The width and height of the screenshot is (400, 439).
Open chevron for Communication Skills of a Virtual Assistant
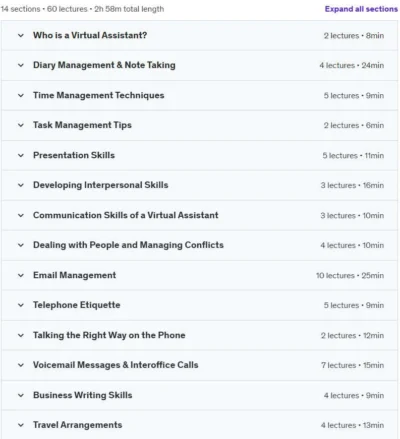pyautogui.click(x=21, y=215)
